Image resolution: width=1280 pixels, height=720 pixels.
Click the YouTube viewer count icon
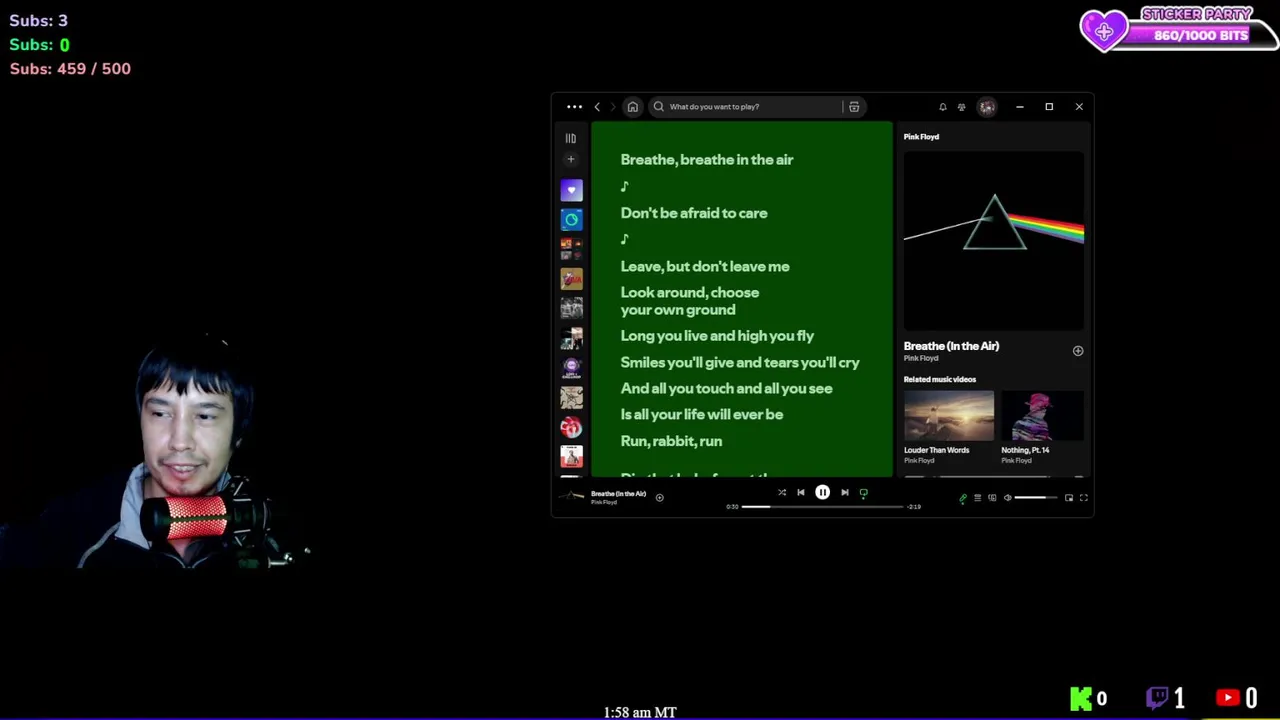1228,698
